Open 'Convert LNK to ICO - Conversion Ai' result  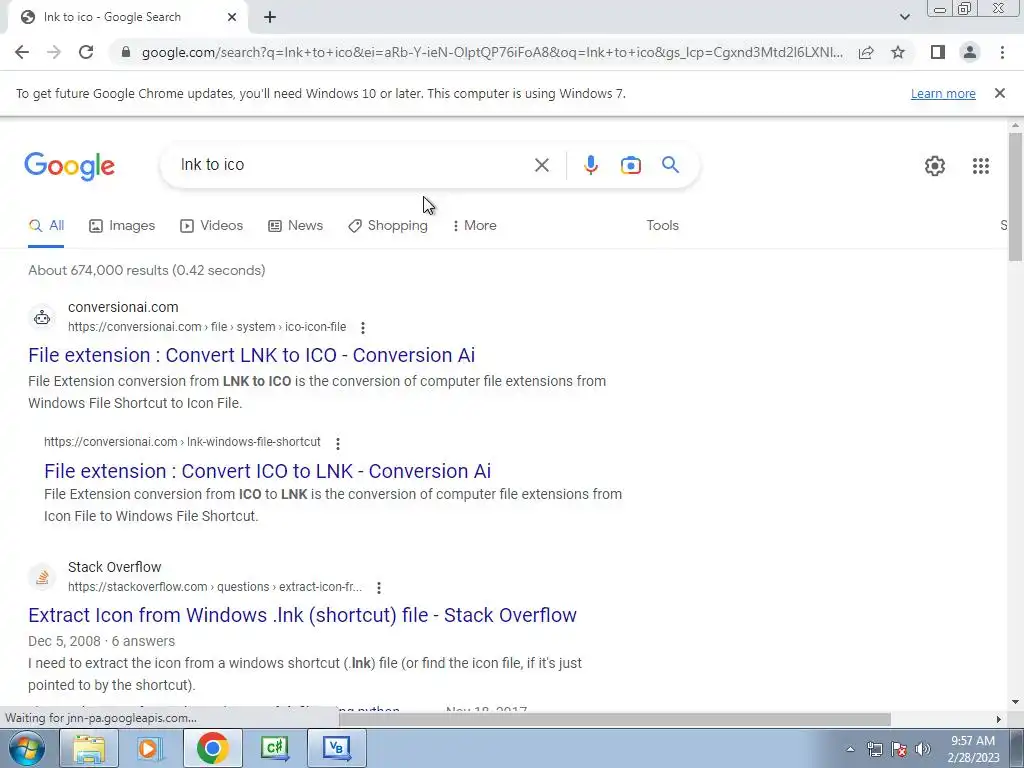coord(251,355)
